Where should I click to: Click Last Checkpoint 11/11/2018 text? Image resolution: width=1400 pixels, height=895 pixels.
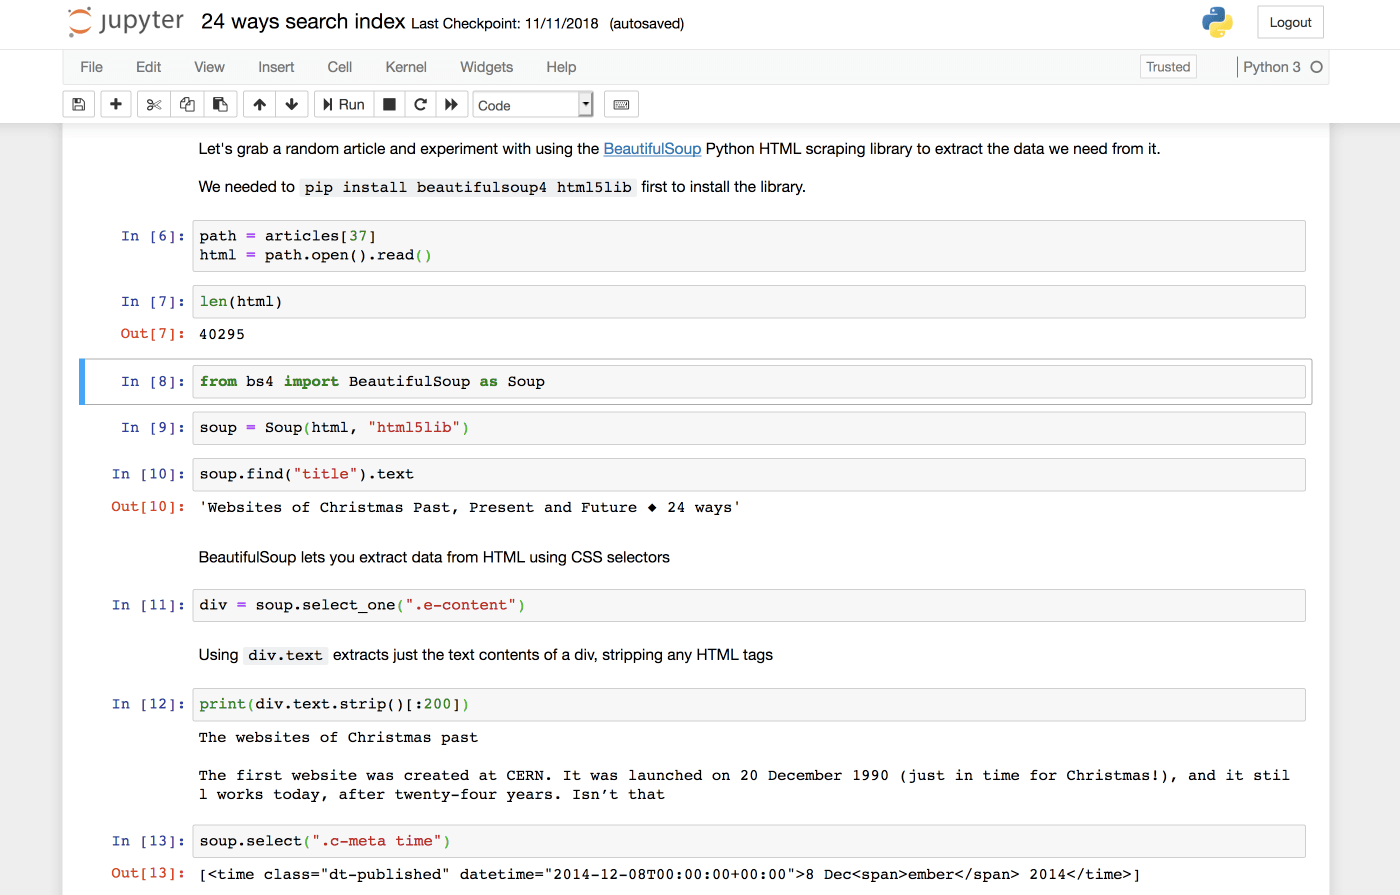pyautogui.click(x=504, y=23)
